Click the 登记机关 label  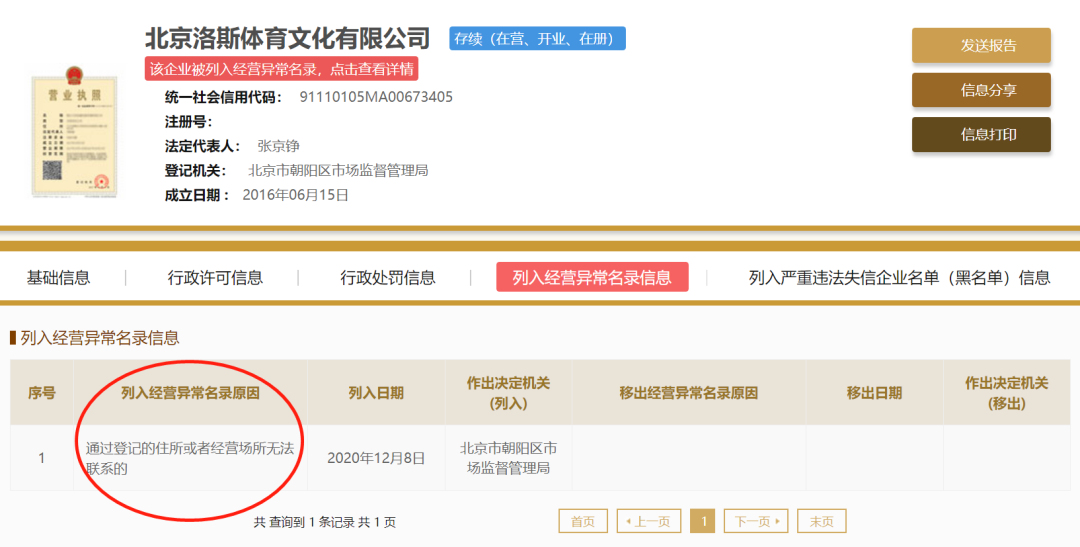pyautogui.click(x=196, y=170)
